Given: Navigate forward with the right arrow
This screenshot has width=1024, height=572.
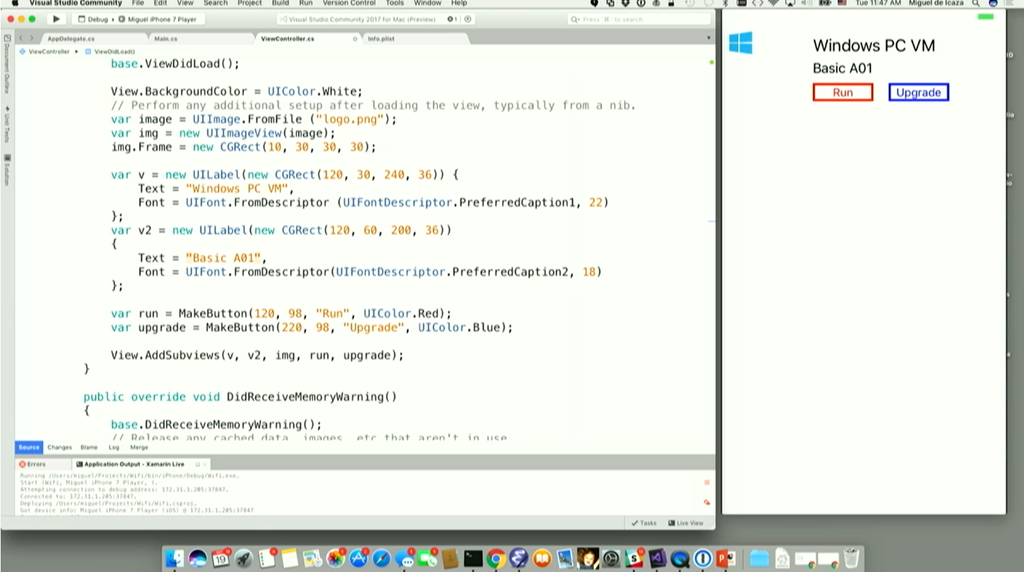Looking at the screenshot, I should (31, 39).
